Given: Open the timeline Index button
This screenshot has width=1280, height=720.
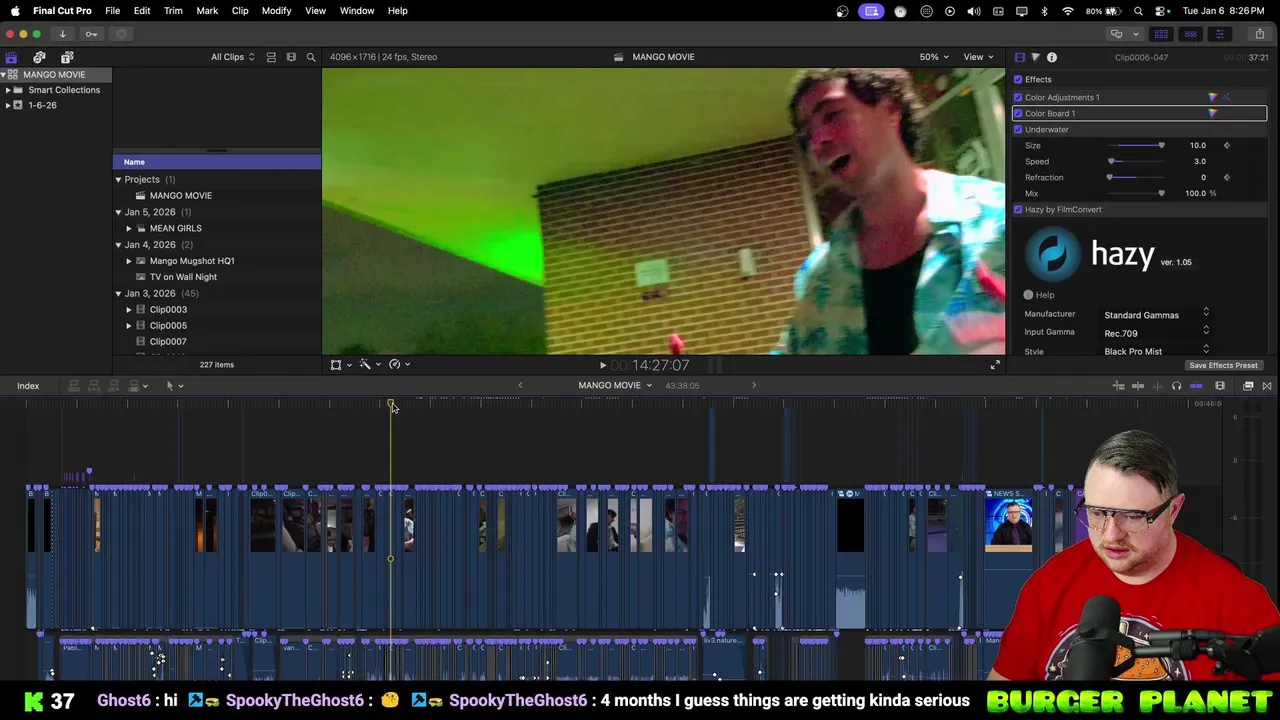Looking at the screenshot, I should point(28,386).
